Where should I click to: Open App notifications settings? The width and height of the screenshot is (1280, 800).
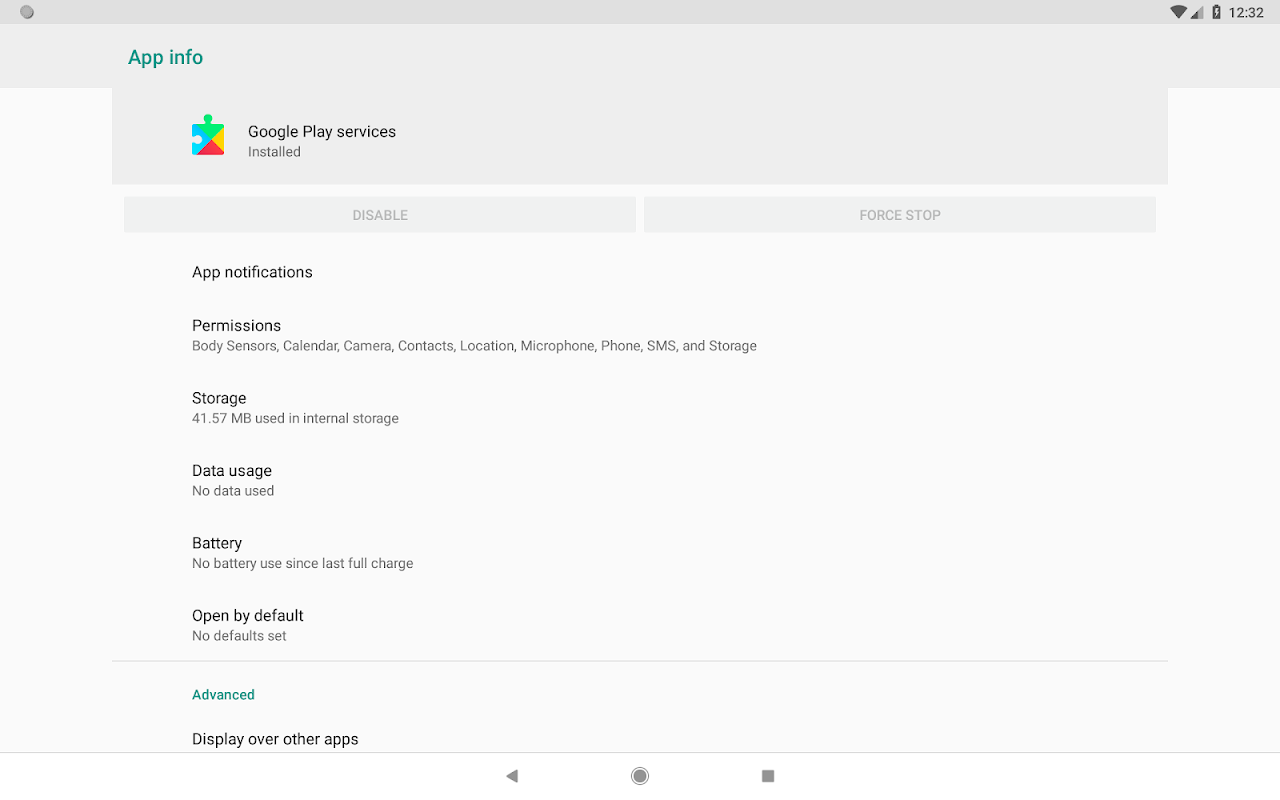pos(640,272)
